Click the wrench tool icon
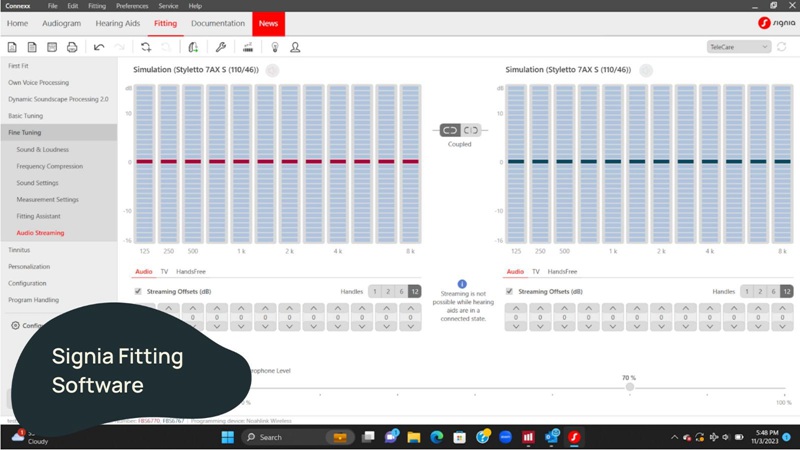Viewport: 800px width, 450px height. pos(220,47)
